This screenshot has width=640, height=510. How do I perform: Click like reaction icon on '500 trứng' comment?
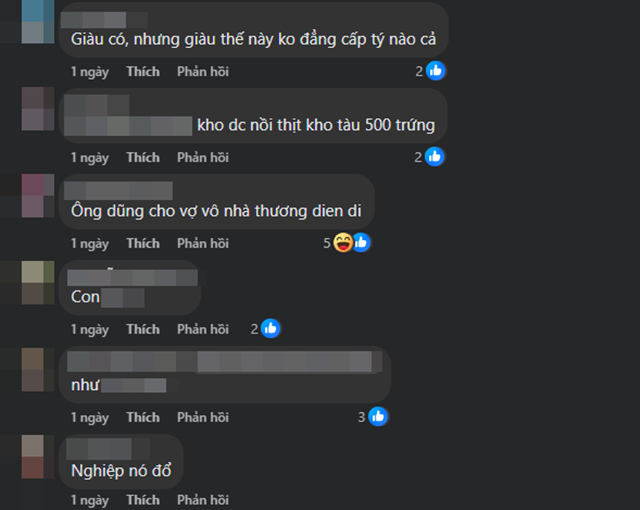click(434, 157)
